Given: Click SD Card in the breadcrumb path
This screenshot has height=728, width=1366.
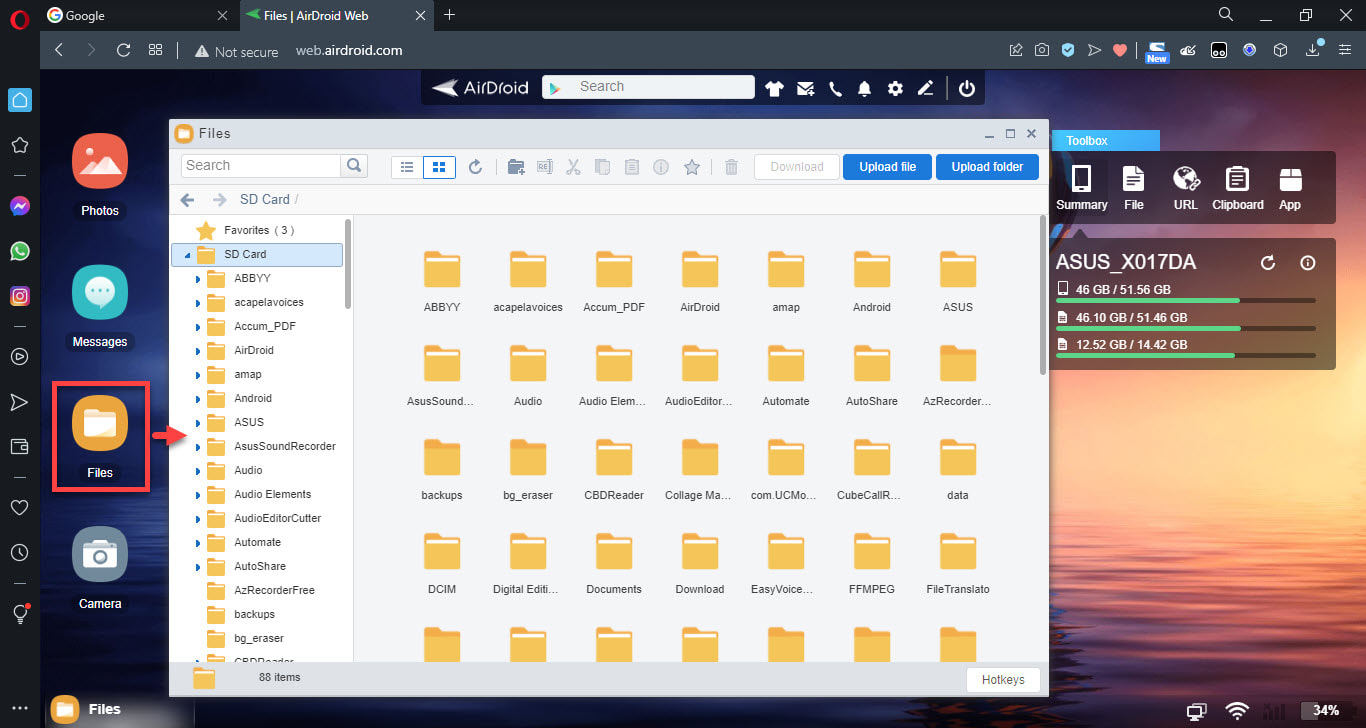Looking at the screenshot, I should coord(265,199).
